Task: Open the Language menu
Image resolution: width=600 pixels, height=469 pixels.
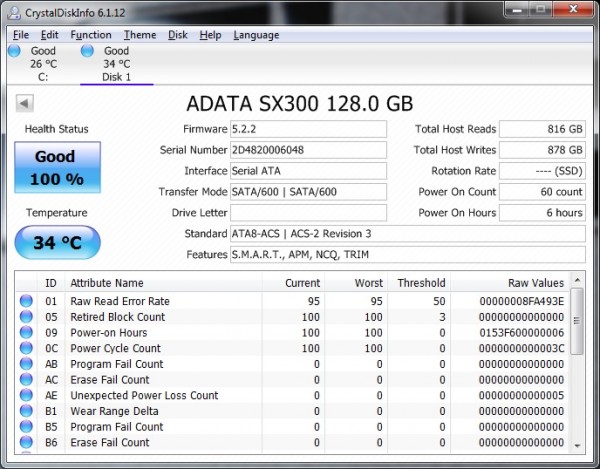Action: [x=256, y=35]
